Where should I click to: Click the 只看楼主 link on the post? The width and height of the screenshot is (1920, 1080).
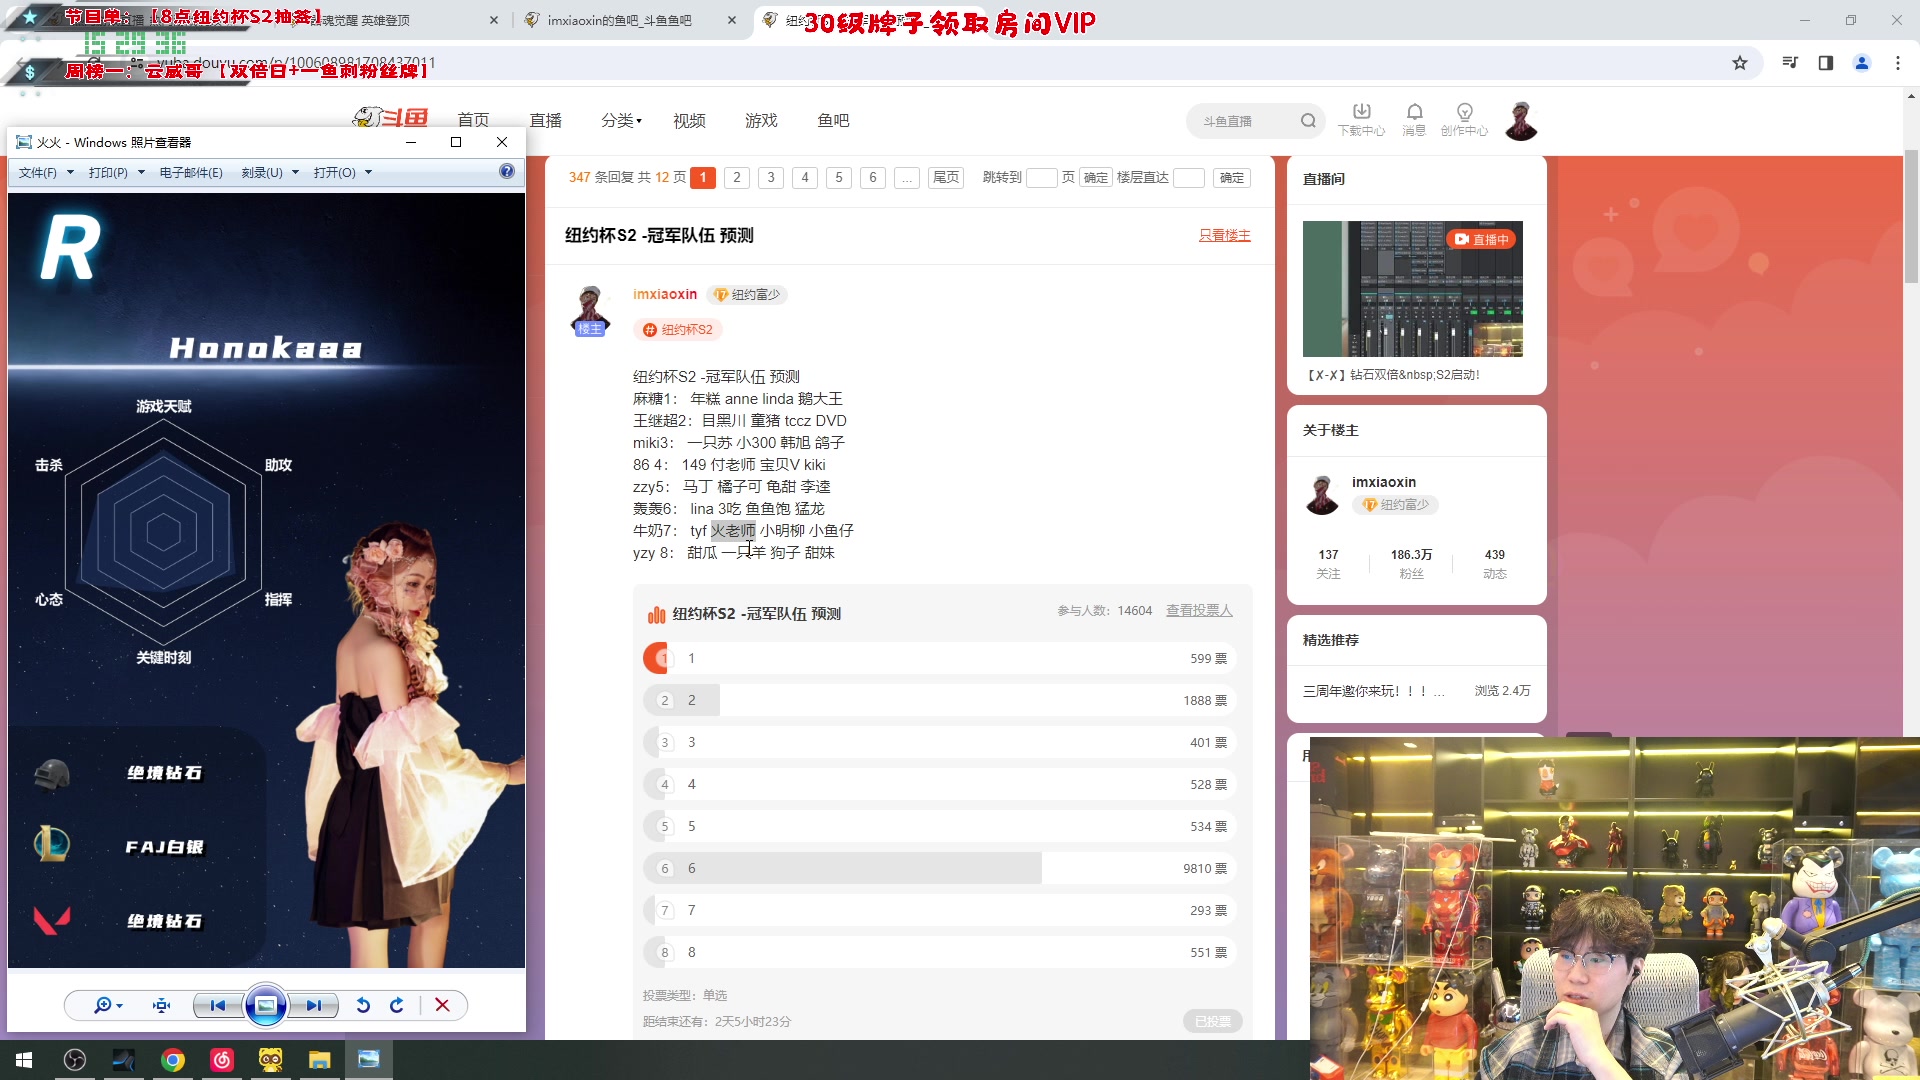[x=1224, y=234]
